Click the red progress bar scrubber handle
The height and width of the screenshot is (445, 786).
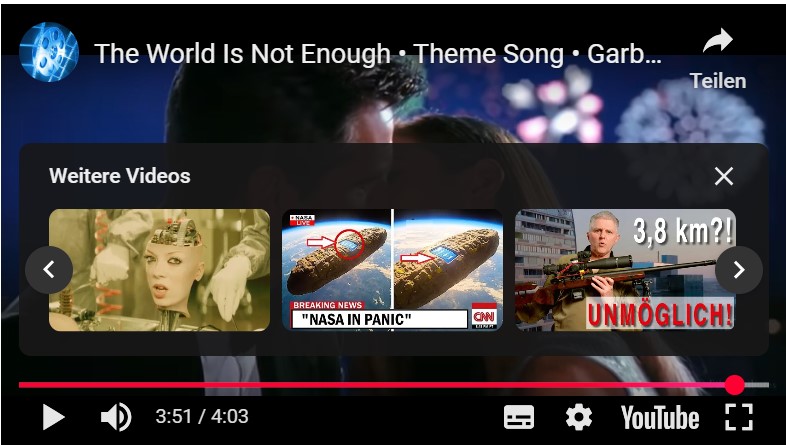point(734,385)
